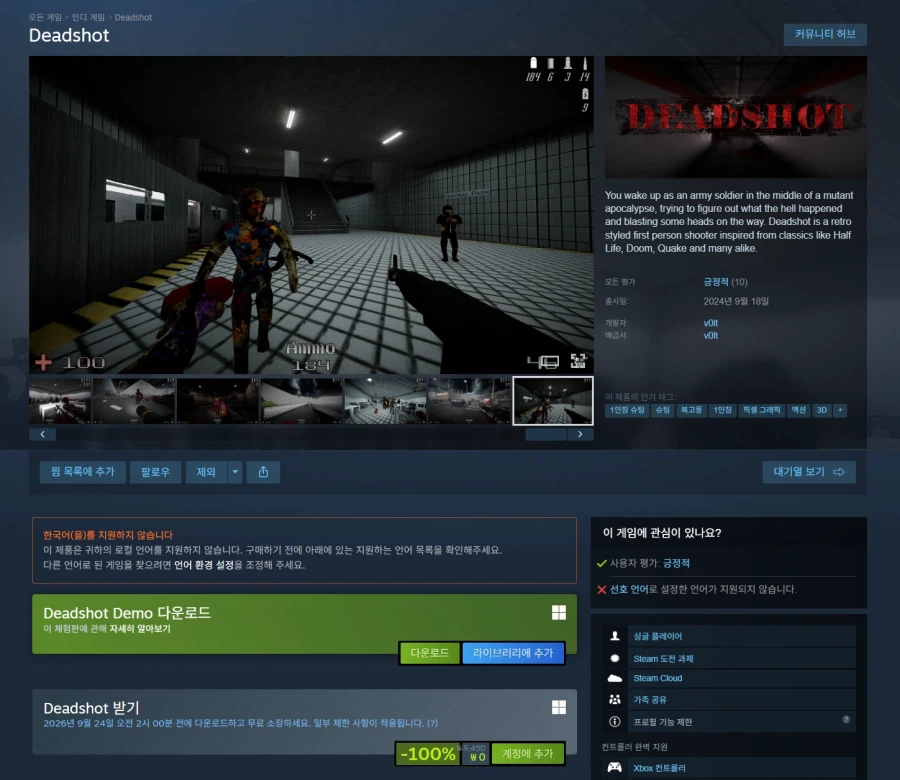900x780 pixels.
Task: Click the Steam Cloud cloud icon
Action: click(615, 678)
